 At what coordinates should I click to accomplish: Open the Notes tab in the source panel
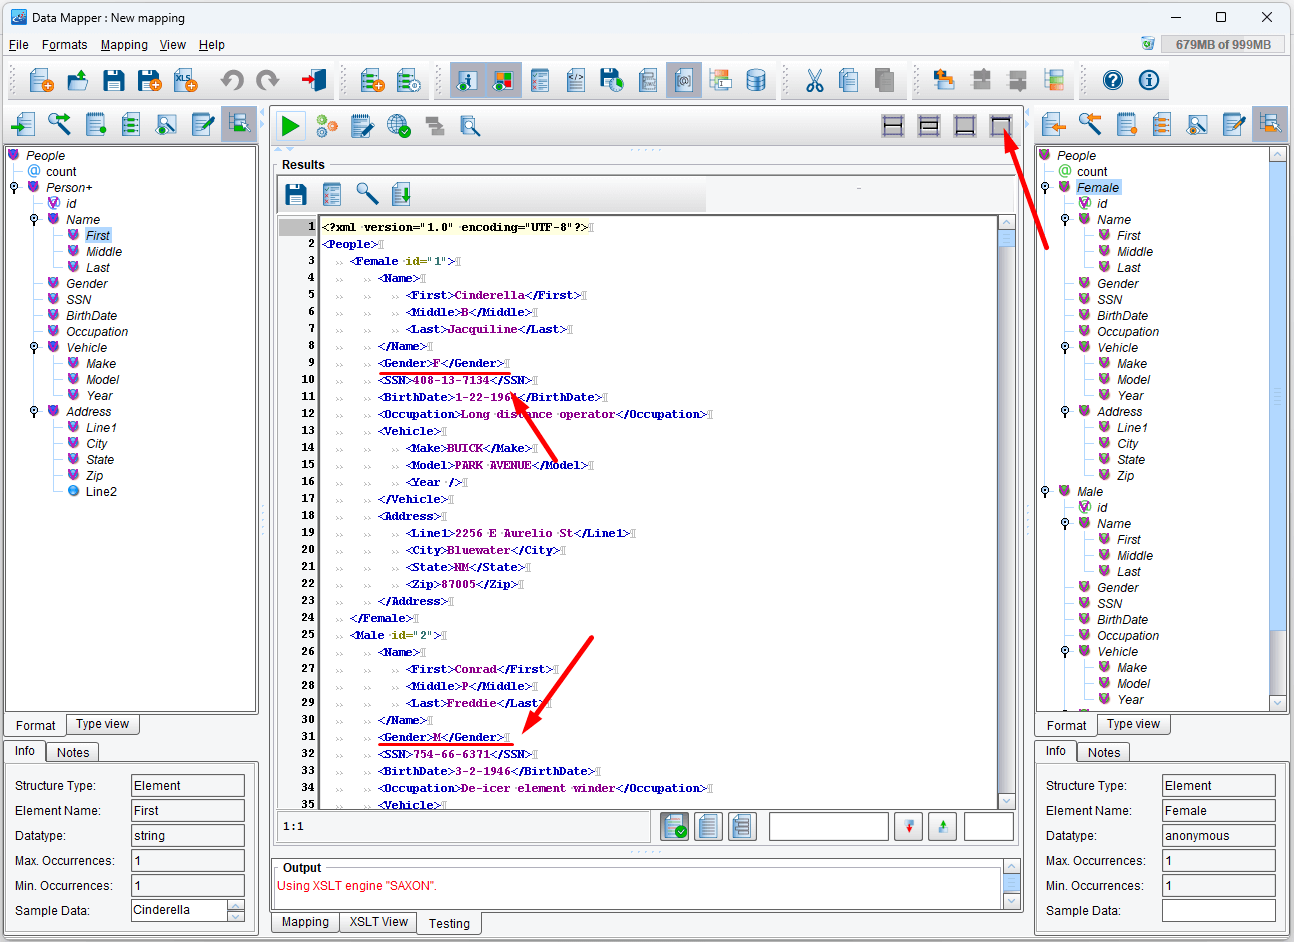click(x=73, y=753)
